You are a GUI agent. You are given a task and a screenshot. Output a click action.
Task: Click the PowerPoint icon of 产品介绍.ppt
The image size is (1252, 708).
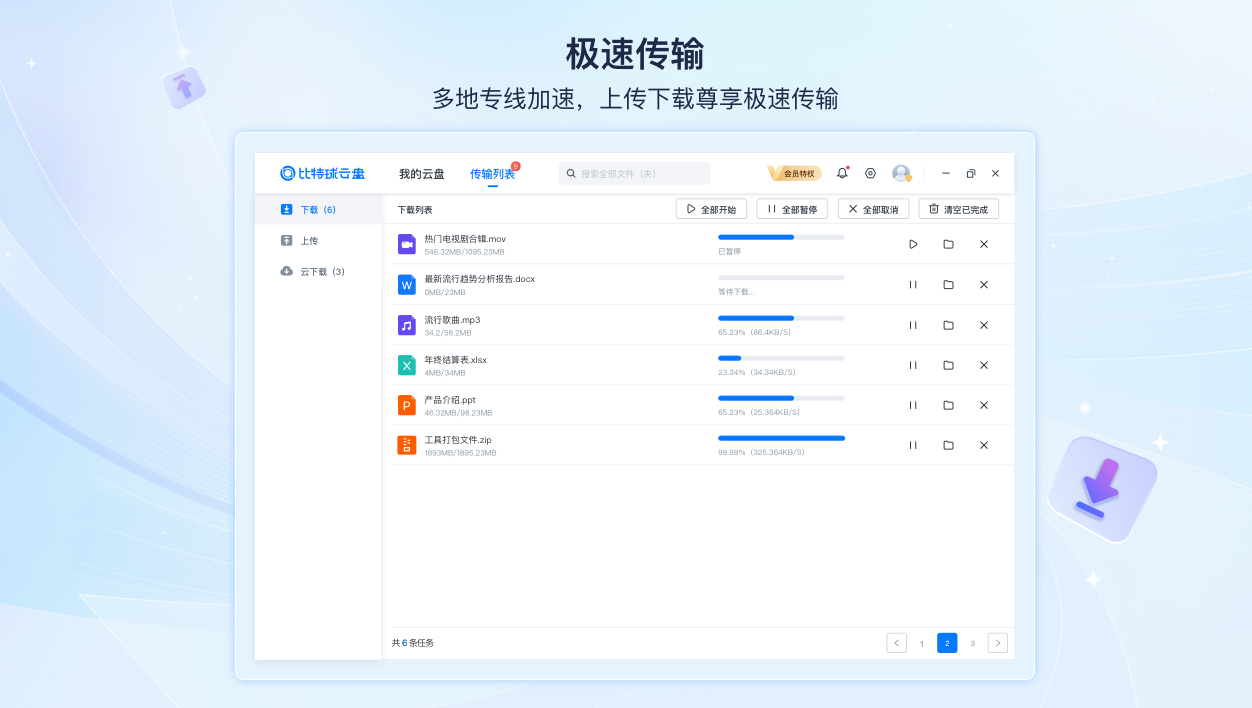pos(407,405)
